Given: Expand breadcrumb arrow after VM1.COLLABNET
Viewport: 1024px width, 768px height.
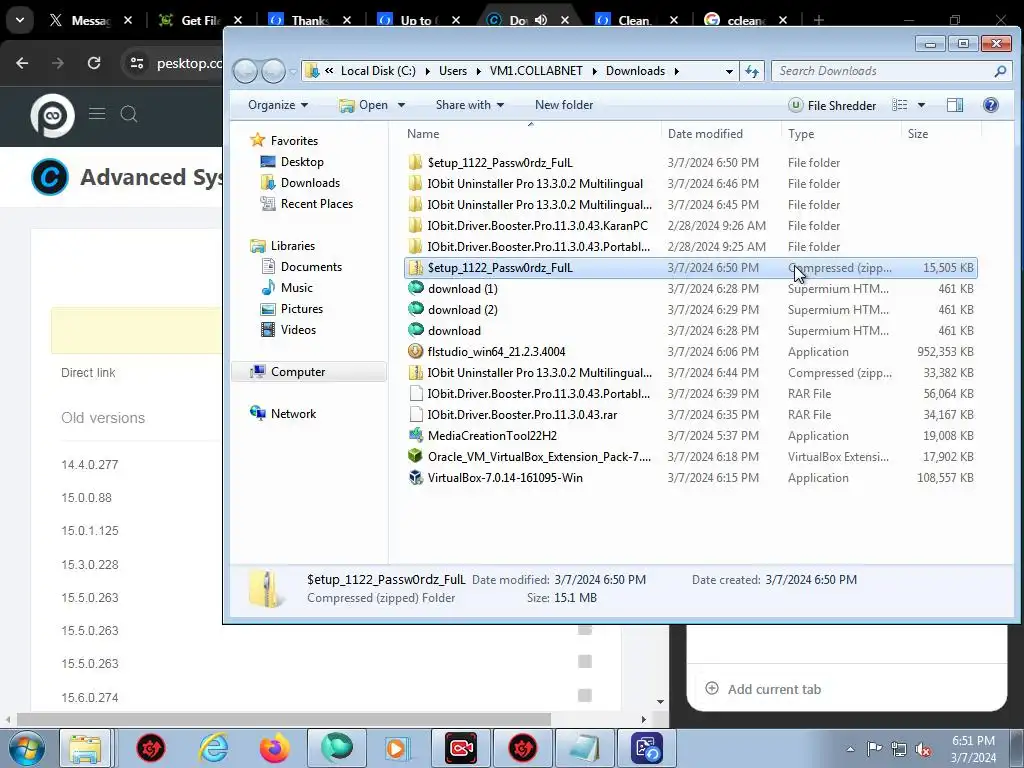Looking at the screenshot, I should (595, 71).
